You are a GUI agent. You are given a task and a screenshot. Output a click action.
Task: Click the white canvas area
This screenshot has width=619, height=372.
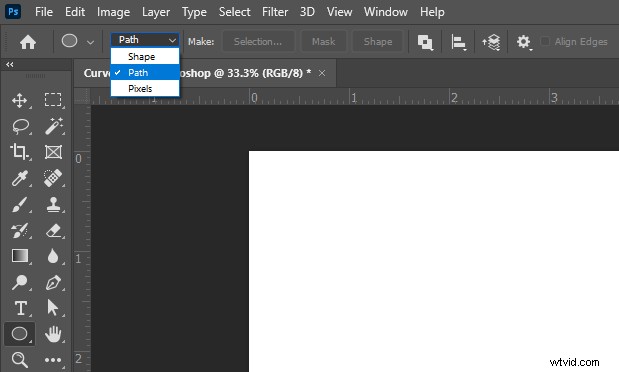coord(433,261)
